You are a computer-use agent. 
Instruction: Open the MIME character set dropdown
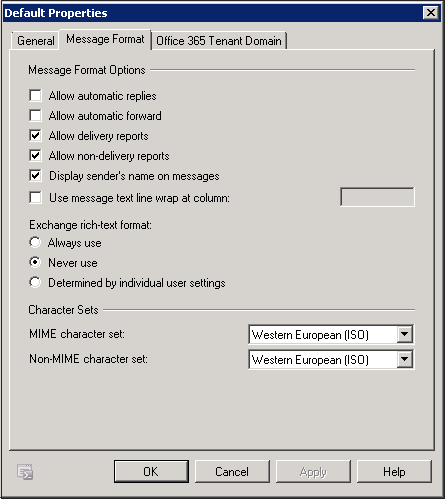405,334
